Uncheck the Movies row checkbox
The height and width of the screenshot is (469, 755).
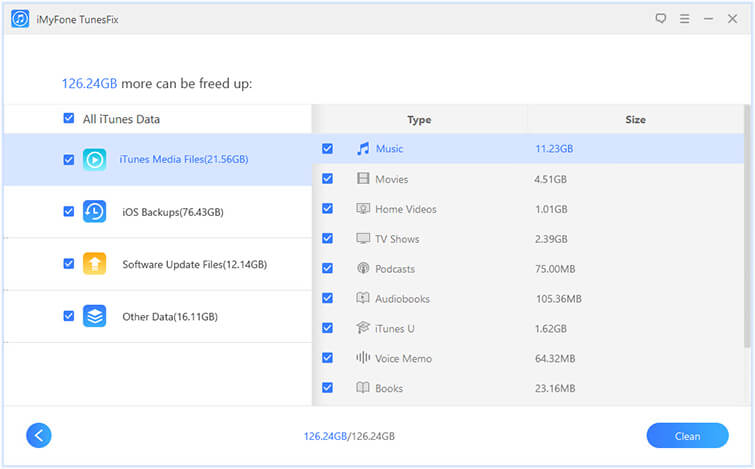(x=327, y=179)
